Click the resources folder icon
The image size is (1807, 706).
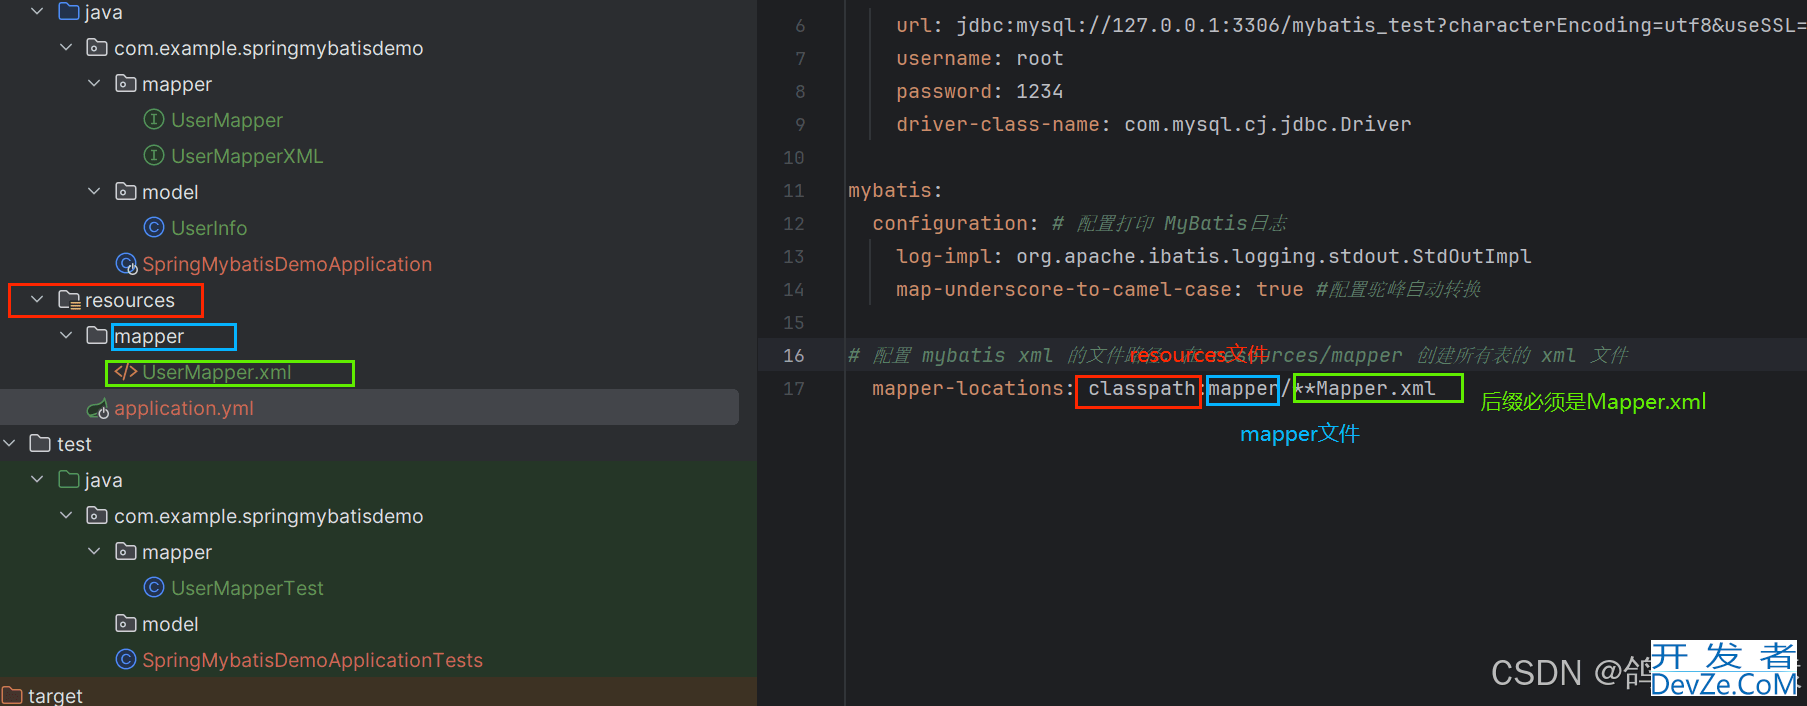point(69,300)
